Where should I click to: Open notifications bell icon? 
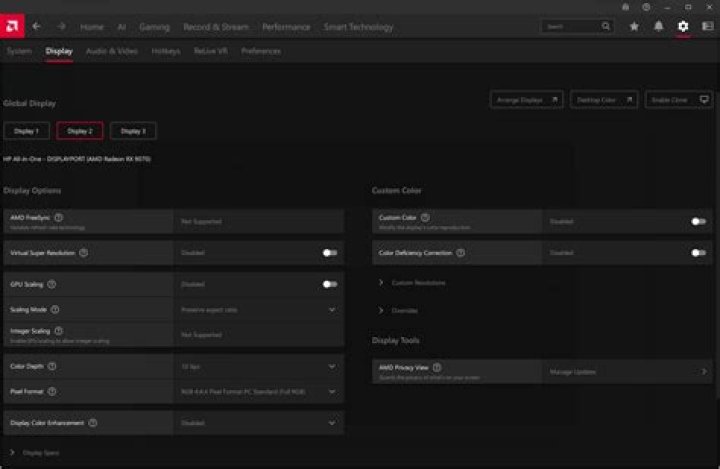click(658, 26)
